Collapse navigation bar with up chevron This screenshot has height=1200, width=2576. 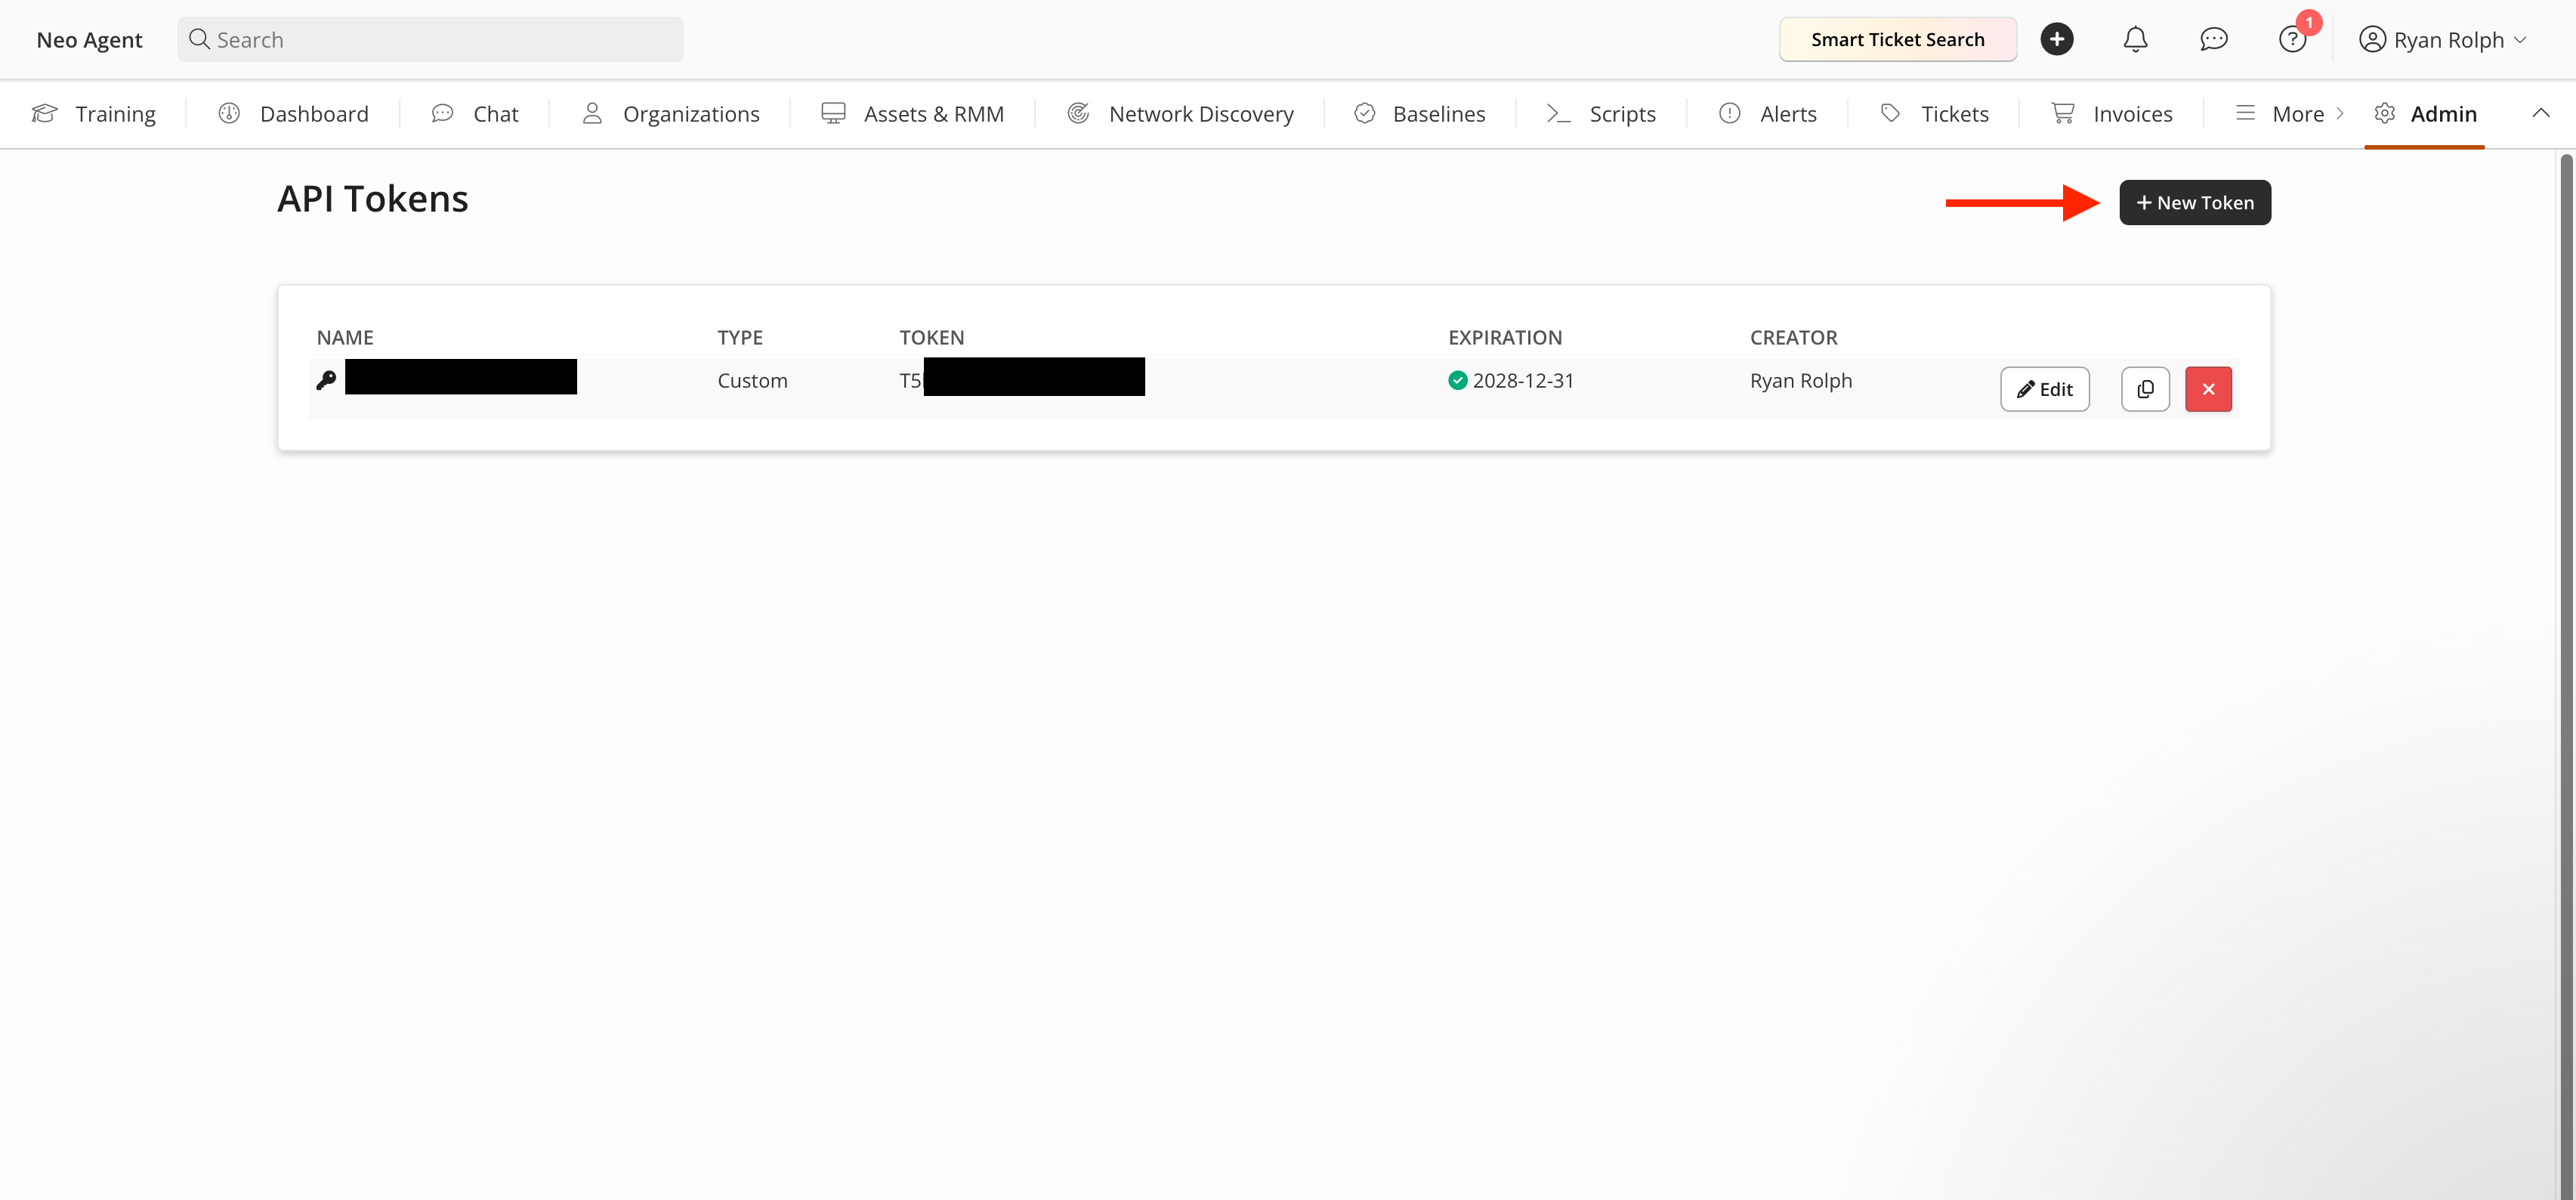[x=2540, y=113]
